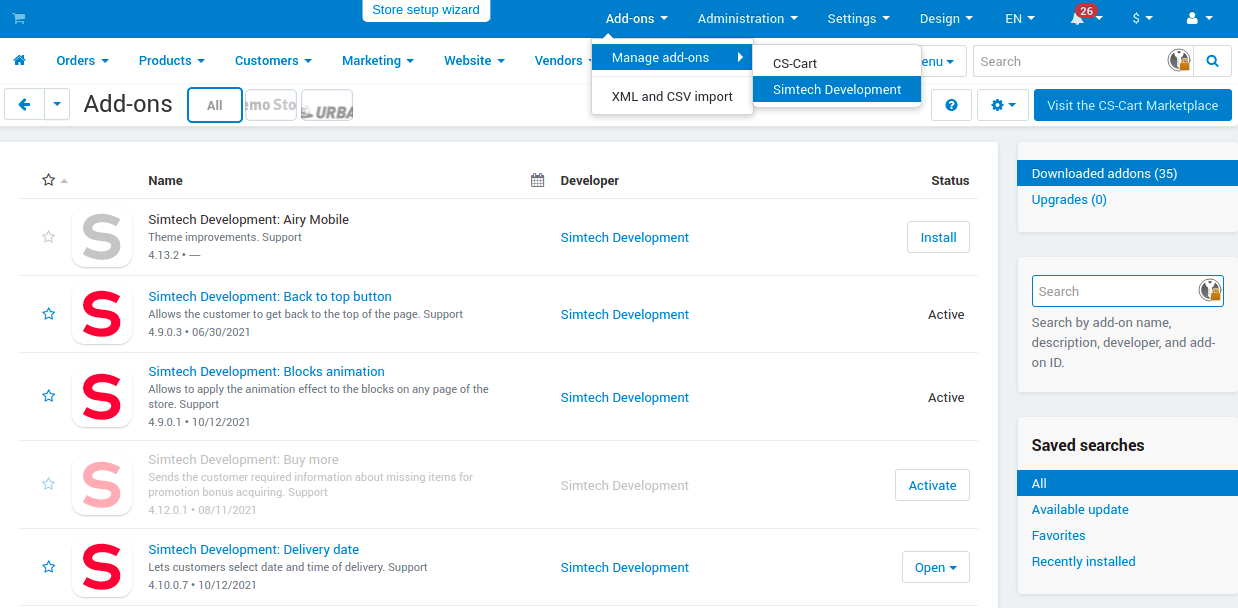
Task: Expand the Website menu
Action: pyautogui.click(x=475, y=61)
